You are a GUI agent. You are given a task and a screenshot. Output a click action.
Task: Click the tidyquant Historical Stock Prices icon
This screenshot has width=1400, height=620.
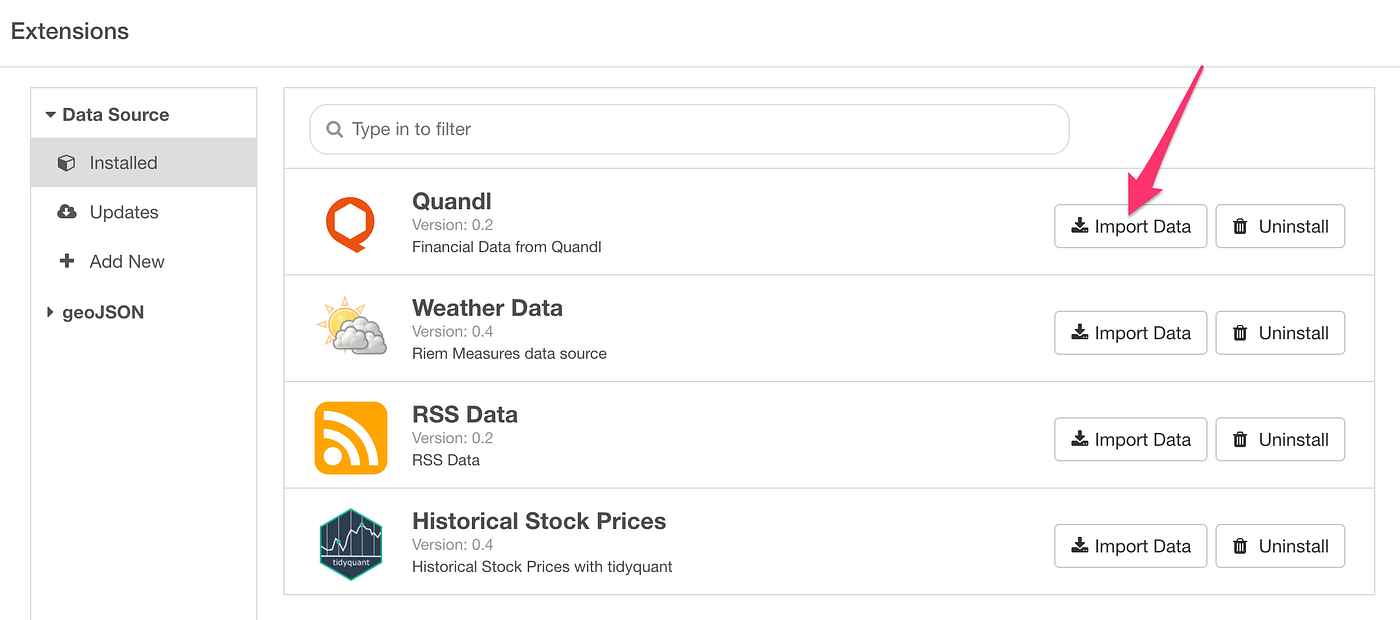(351, 544)
